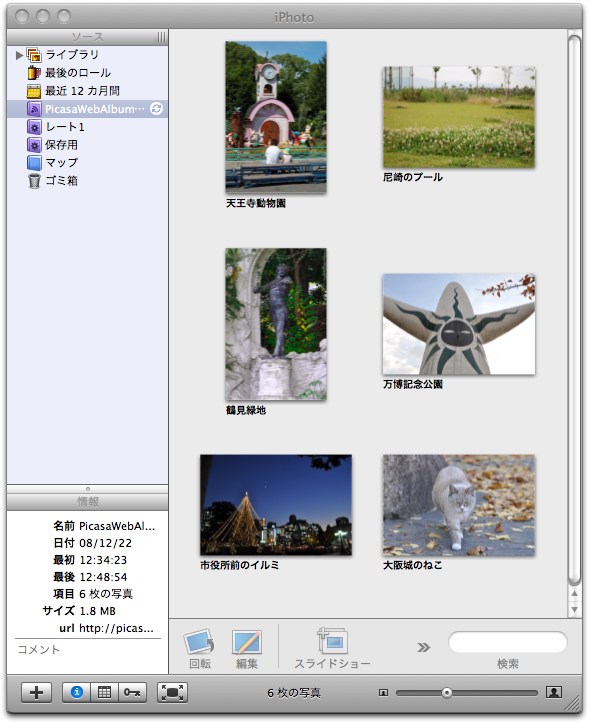589x723 pixels.
Task: Toggle the information panel button
Action: click(77, 693)
